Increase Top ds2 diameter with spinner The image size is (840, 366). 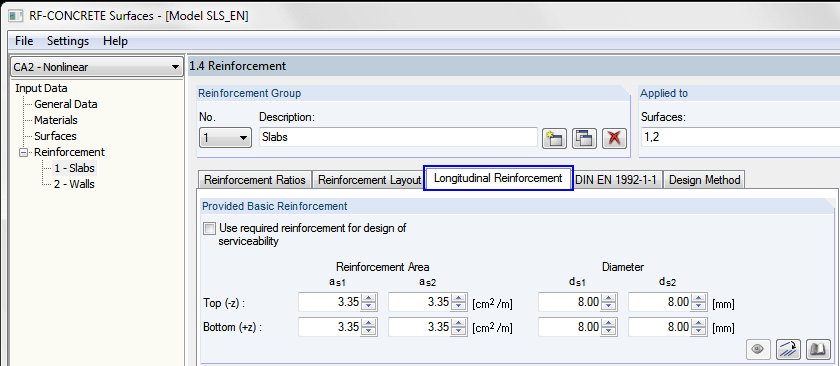pos(698,298)
